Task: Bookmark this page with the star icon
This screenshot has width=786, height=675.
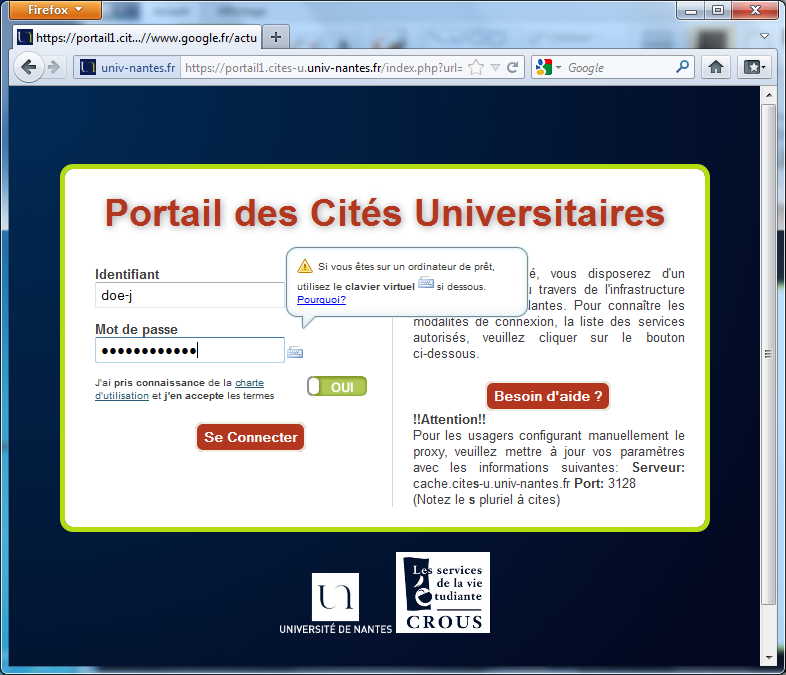Action: tap(477, 68)
